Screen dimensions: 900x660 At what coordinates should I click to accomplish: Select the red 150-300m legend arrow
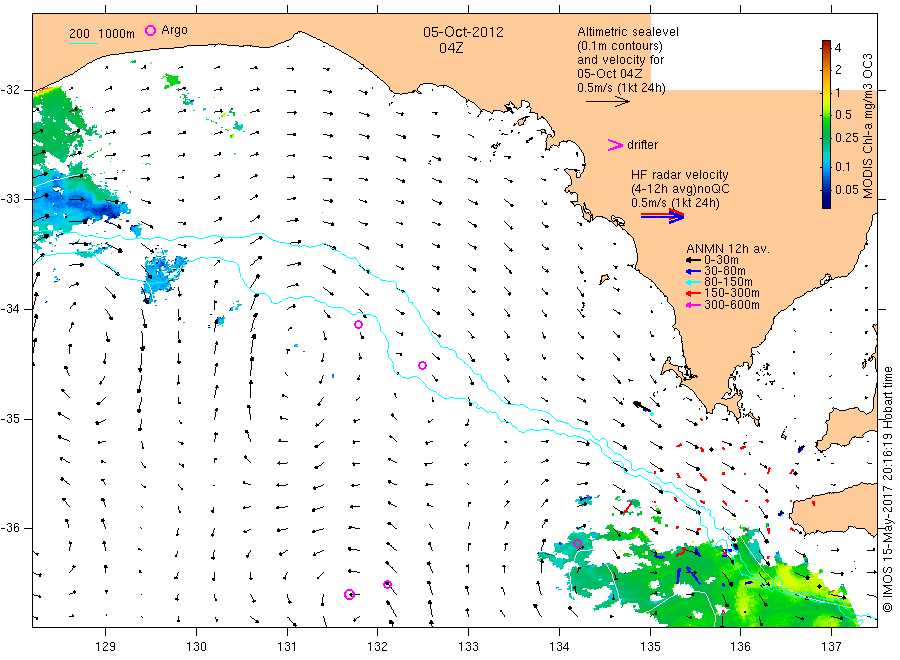pos(693,293)
